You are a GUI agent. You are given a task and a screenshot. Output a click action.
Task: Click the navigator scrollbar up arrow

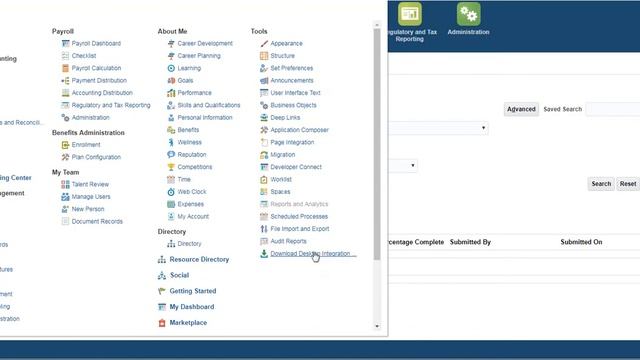(x=377, y=25)
